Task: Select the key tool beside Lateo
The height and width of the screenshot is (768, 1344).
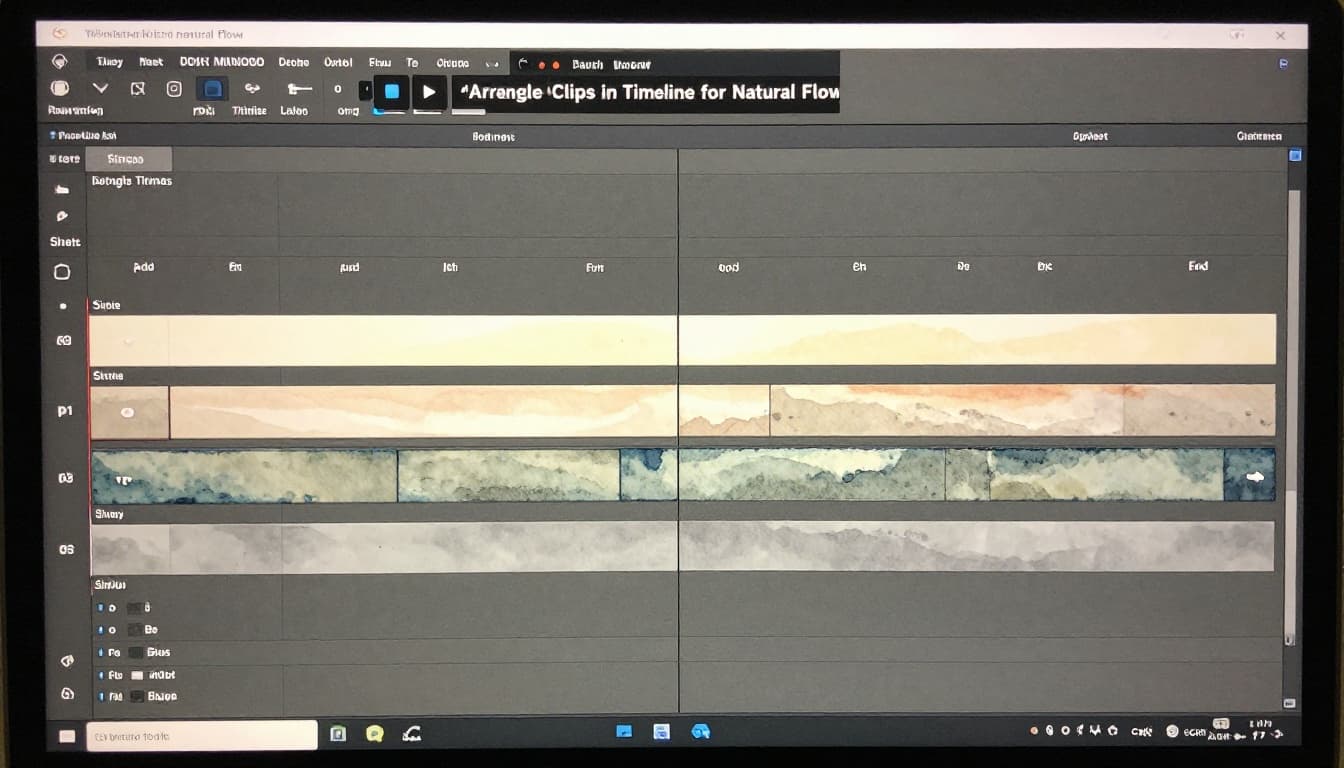Action: tap(297, 89)
